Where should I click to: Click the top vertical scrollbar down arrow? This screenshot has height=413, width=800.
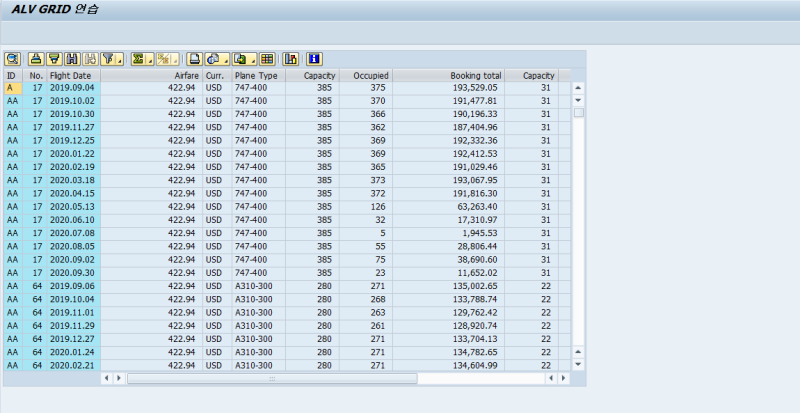tap(578, 101)
